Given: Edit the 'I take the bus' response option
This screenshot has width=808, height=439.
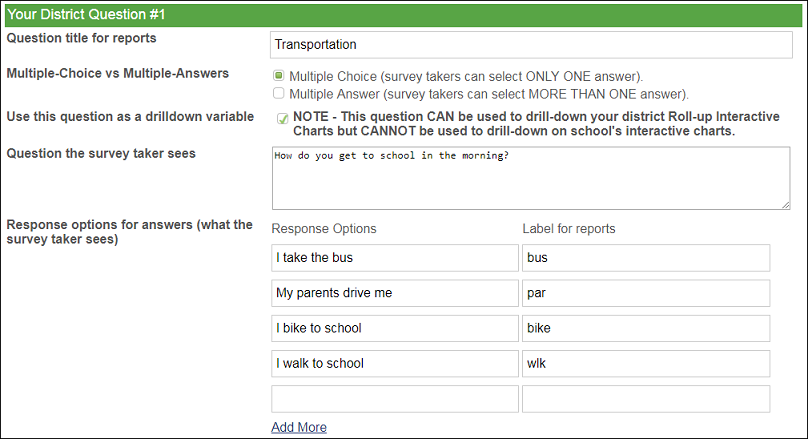Looking at the screenshot, I should coord(395,258).
